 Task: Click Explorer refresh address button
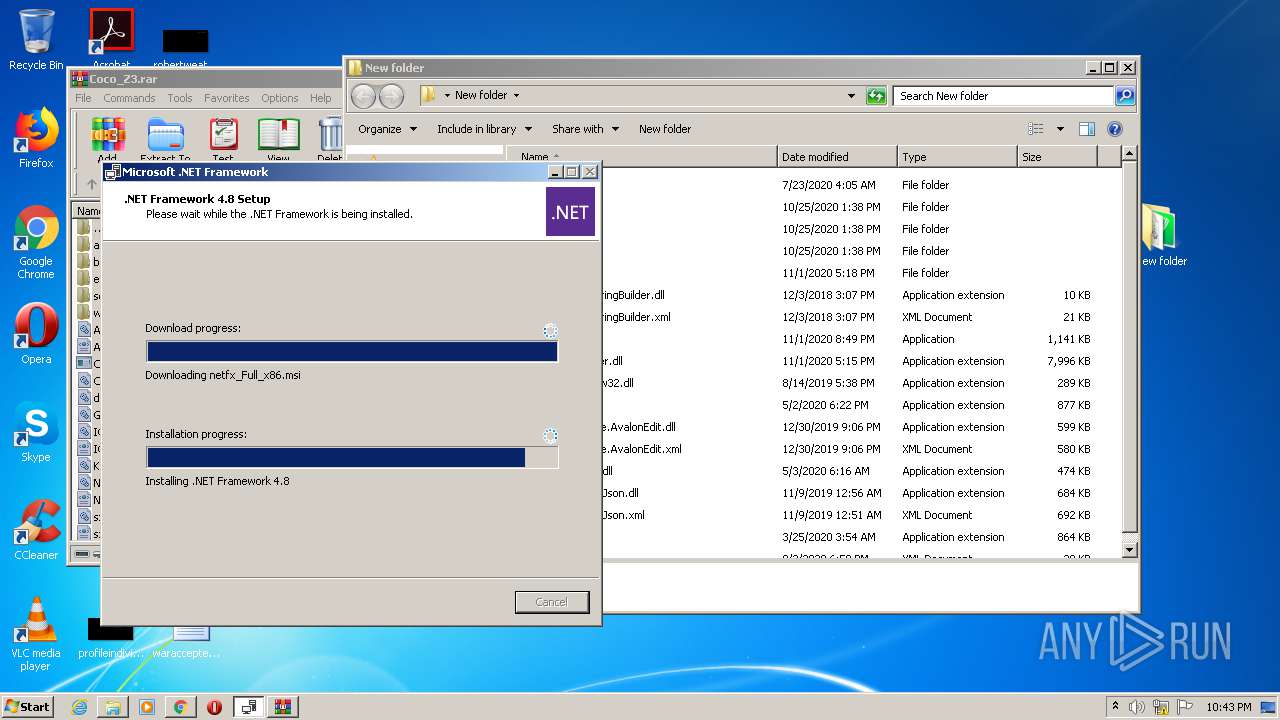[876, 96]
